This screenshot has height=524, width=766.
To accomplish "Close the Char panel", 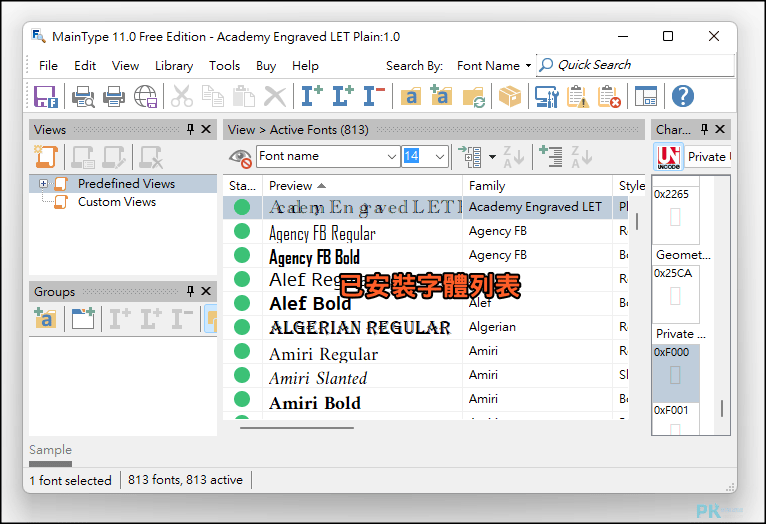I will tap(720, 129).
